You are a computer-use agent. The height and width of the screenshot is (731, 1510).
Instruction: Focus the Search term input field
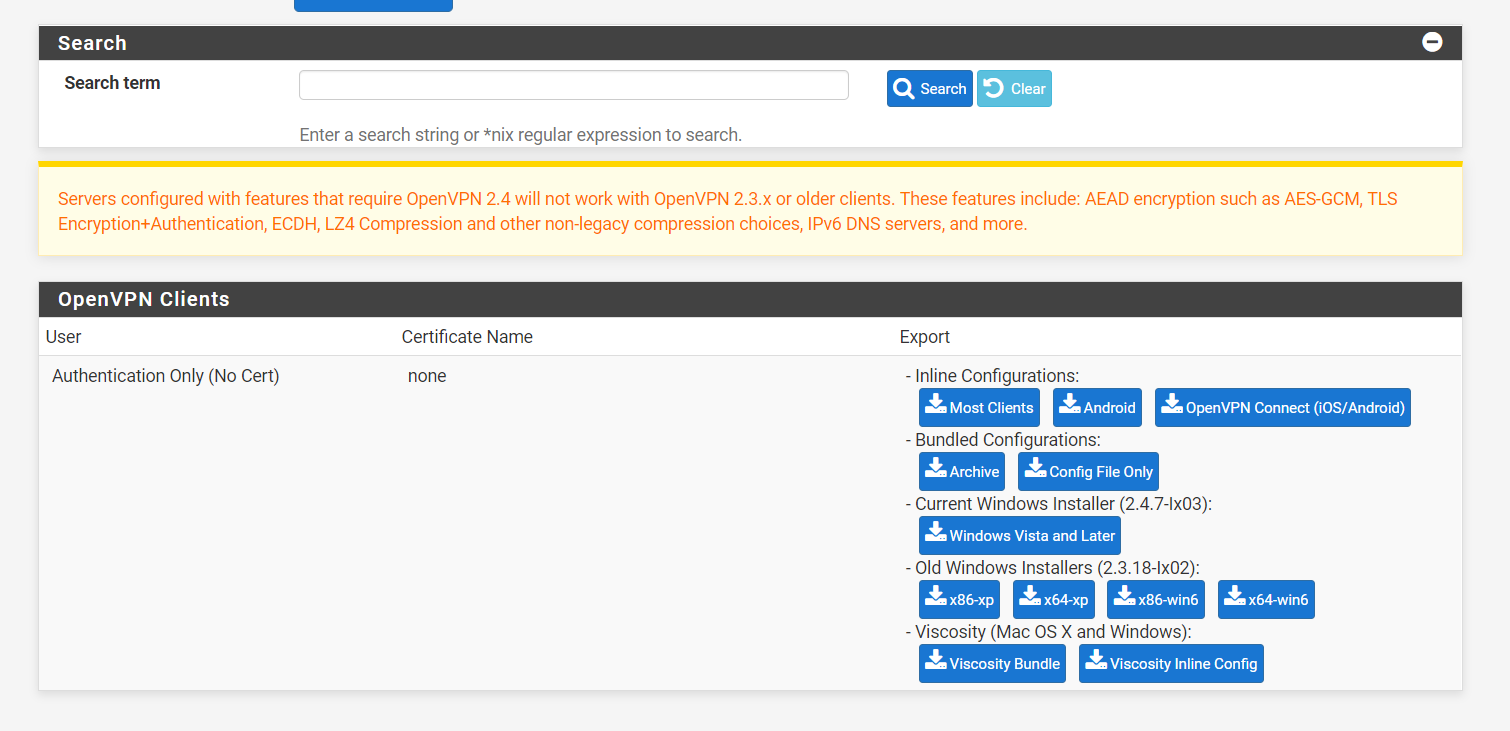(x=574, y=85)
